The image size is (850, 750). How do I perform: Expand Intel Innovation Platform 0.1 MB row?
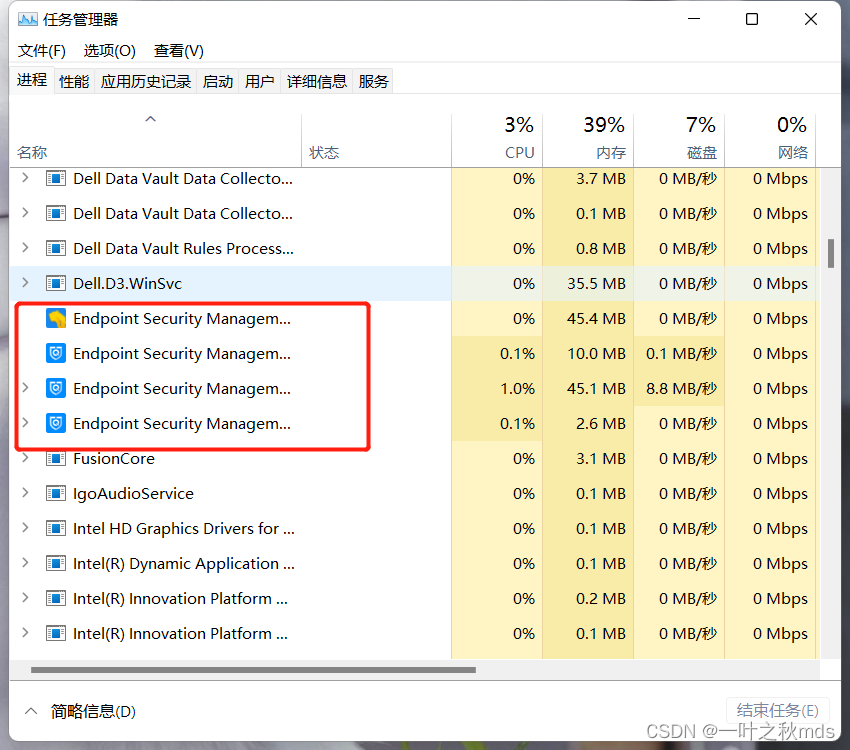pyautogui.click(x=25, y=633)
